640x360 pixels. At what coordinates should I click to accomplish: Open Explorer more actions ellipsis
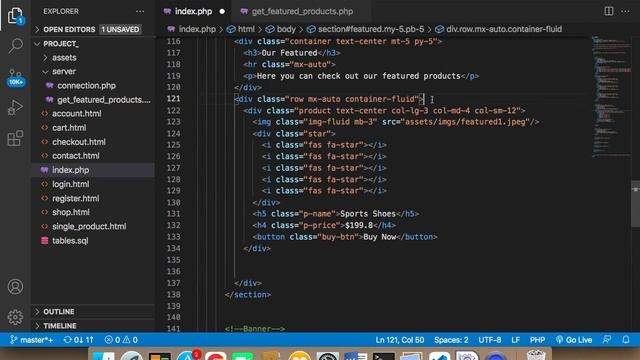(x=140, y=11)
